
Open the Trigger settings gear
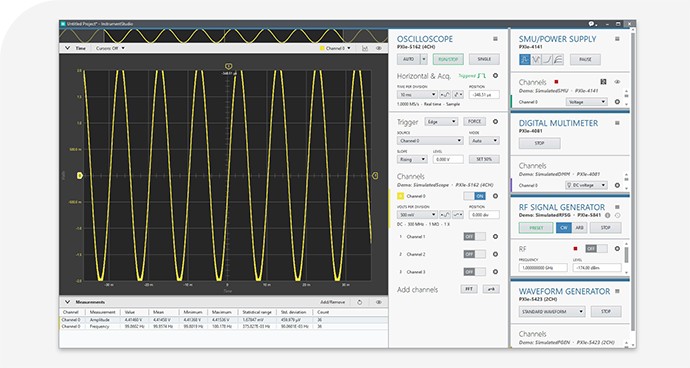pos(495,121)
